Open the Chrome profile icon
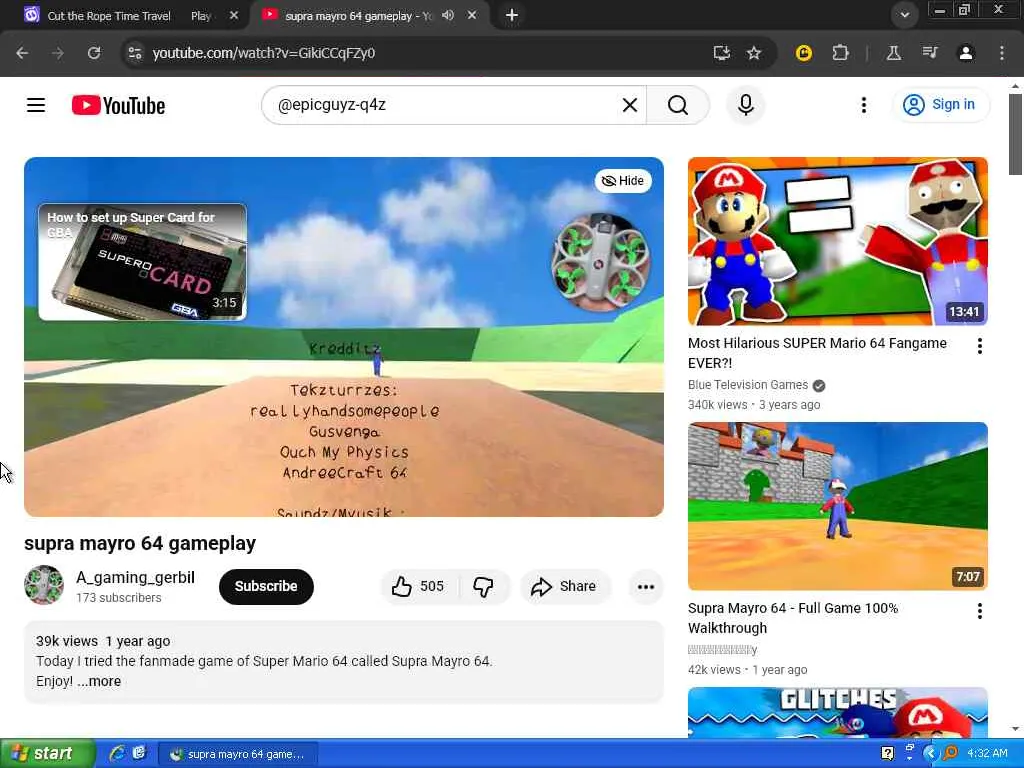The image size is (1024, 768). (966, 53)
